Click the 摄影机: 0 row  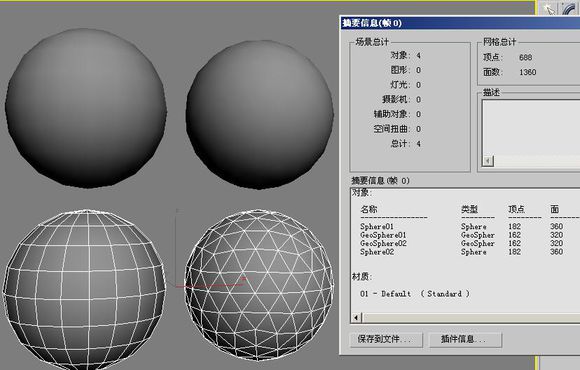pyautogui.click(x=401, y=99)
